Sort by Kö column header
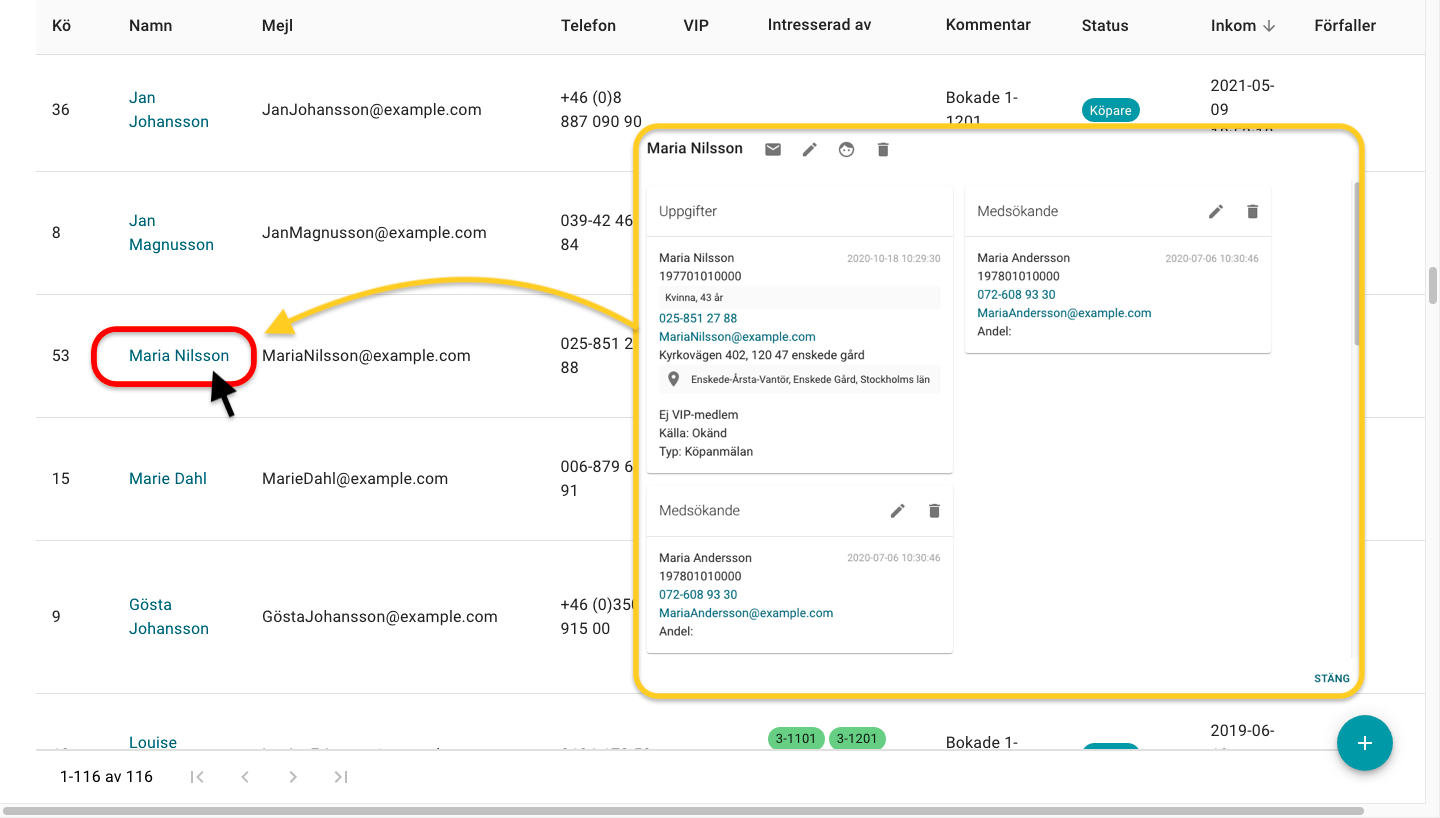The image size is (1440, 818). [61, 25]
